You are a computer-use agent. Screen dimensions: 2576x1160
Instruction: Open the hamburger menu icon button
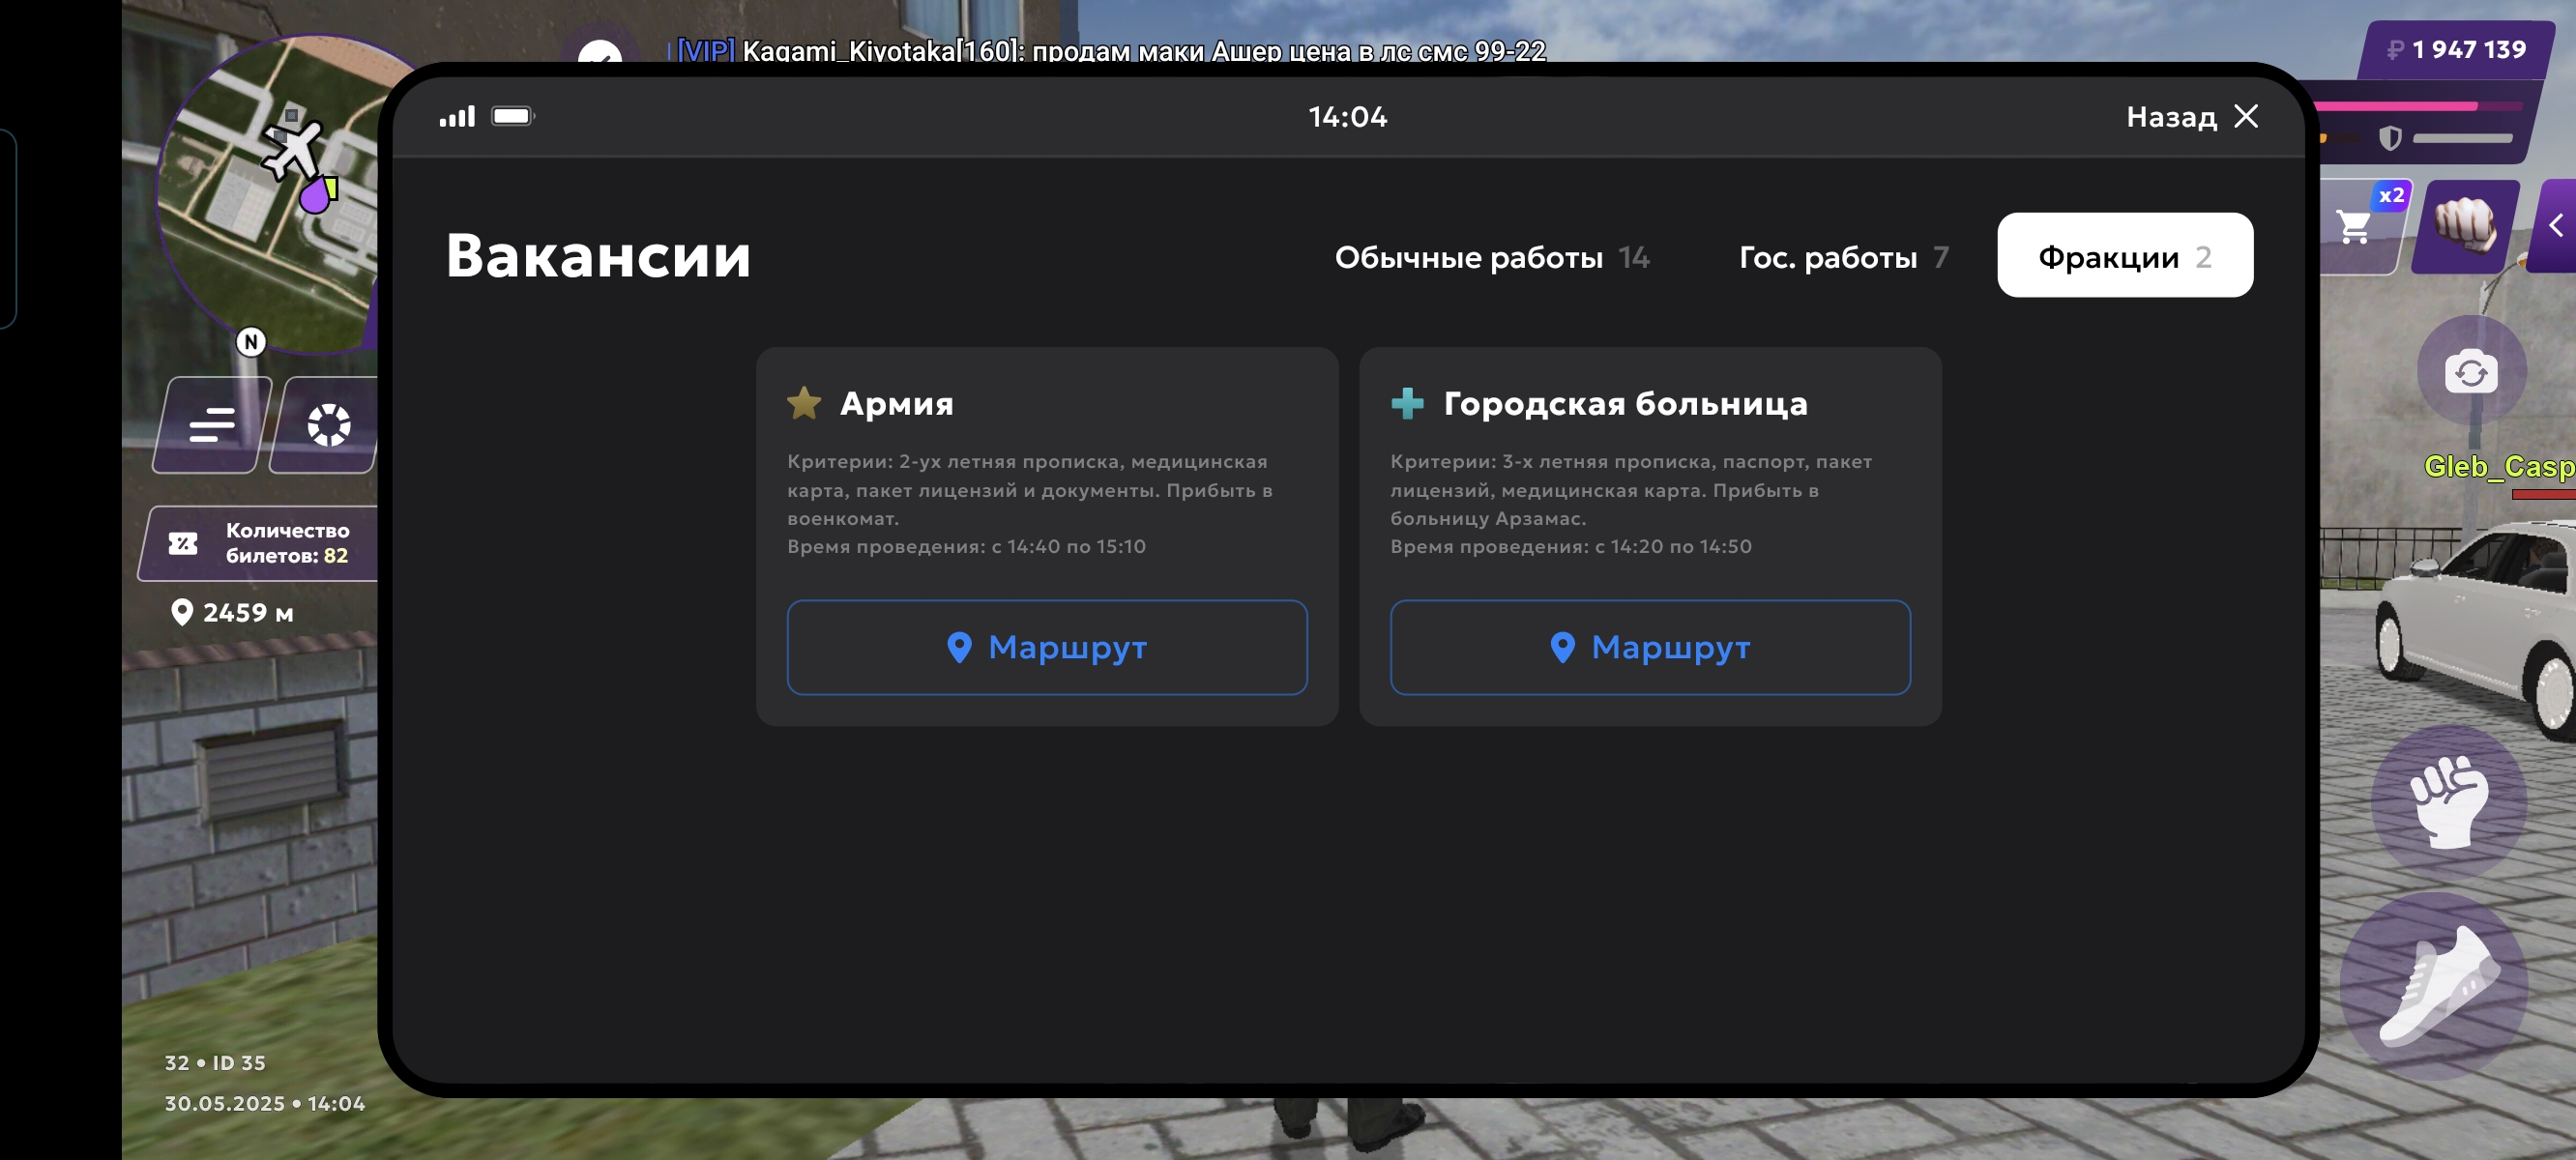coord(211,425)
